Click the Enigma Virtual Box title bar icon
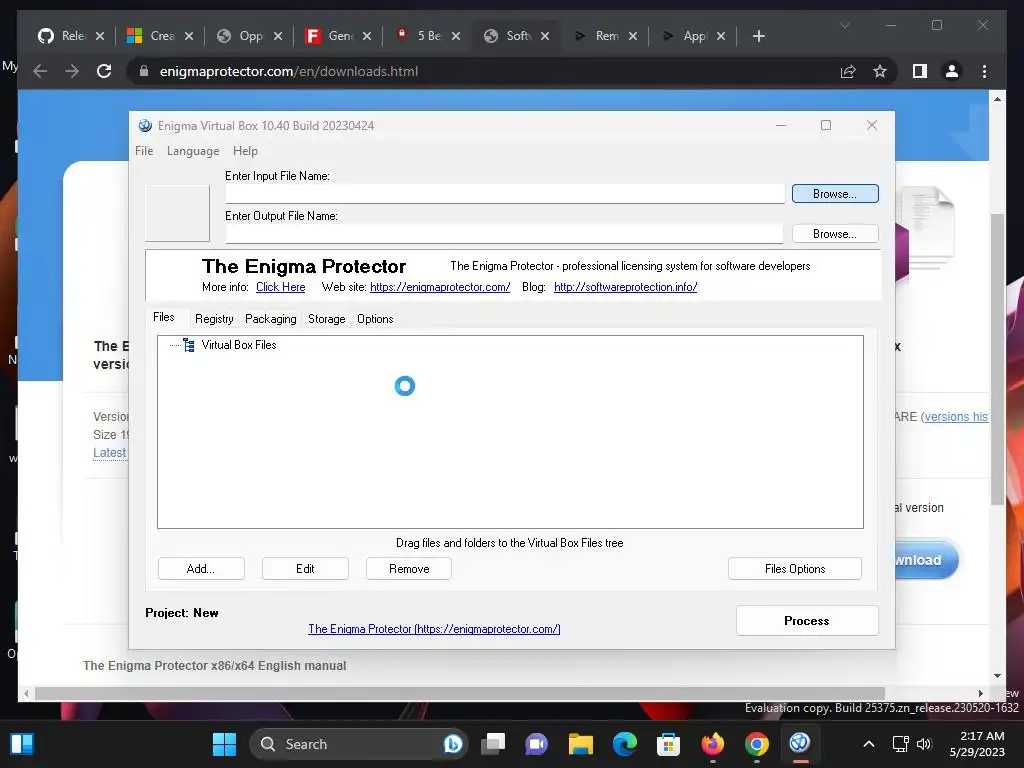This screenshot has width=1024, height=768. tap(146, 125)
